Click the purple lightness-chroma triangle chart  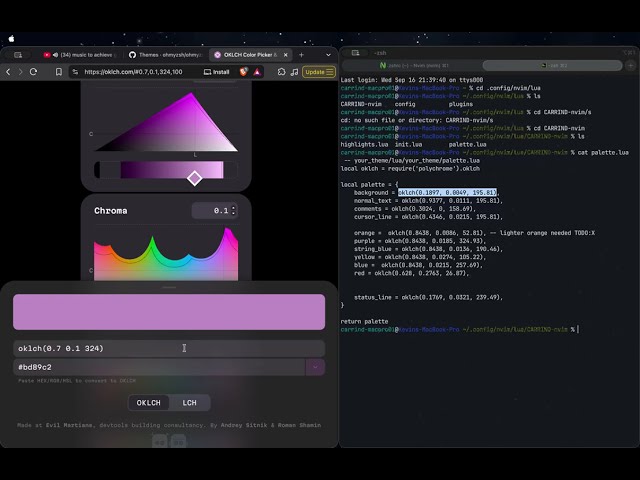166,122
